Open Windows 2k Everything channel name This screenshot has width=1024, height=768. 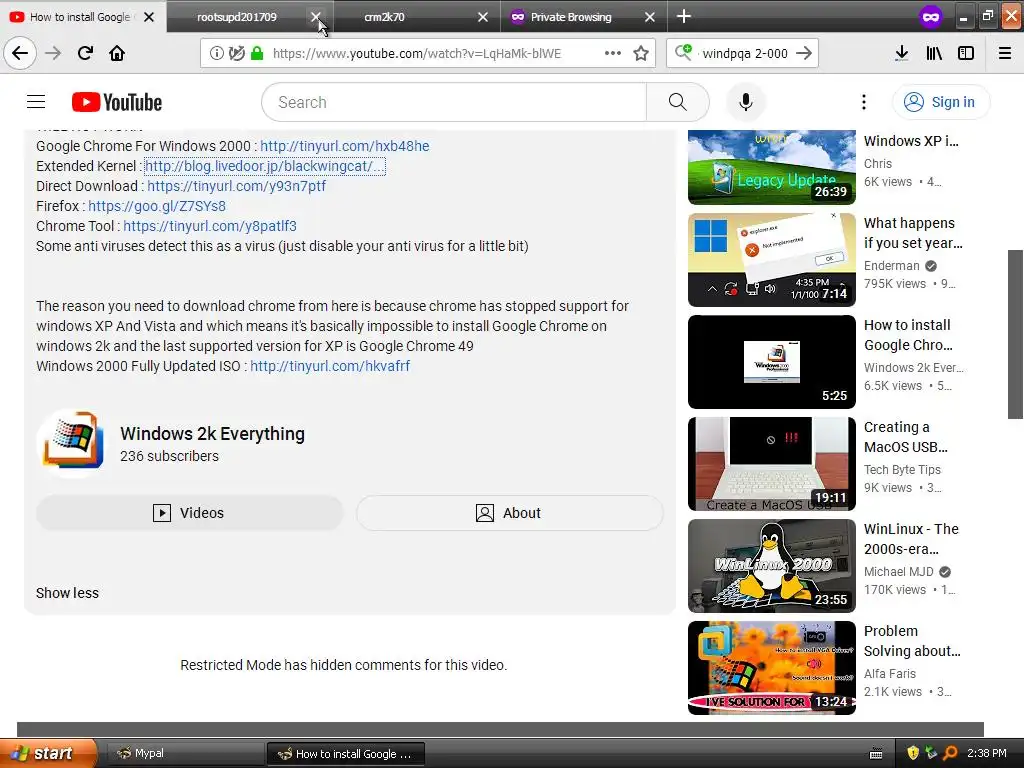click(x=212, y=434)
